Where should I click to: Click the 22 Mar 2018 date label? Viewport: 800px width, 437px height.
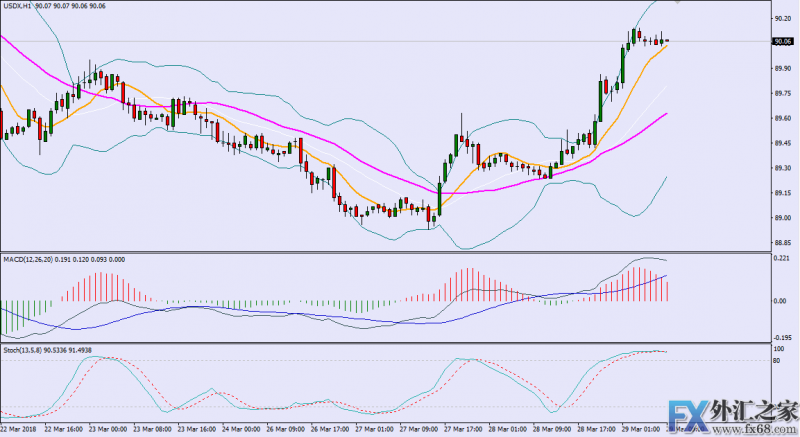(x=21, y=431)
